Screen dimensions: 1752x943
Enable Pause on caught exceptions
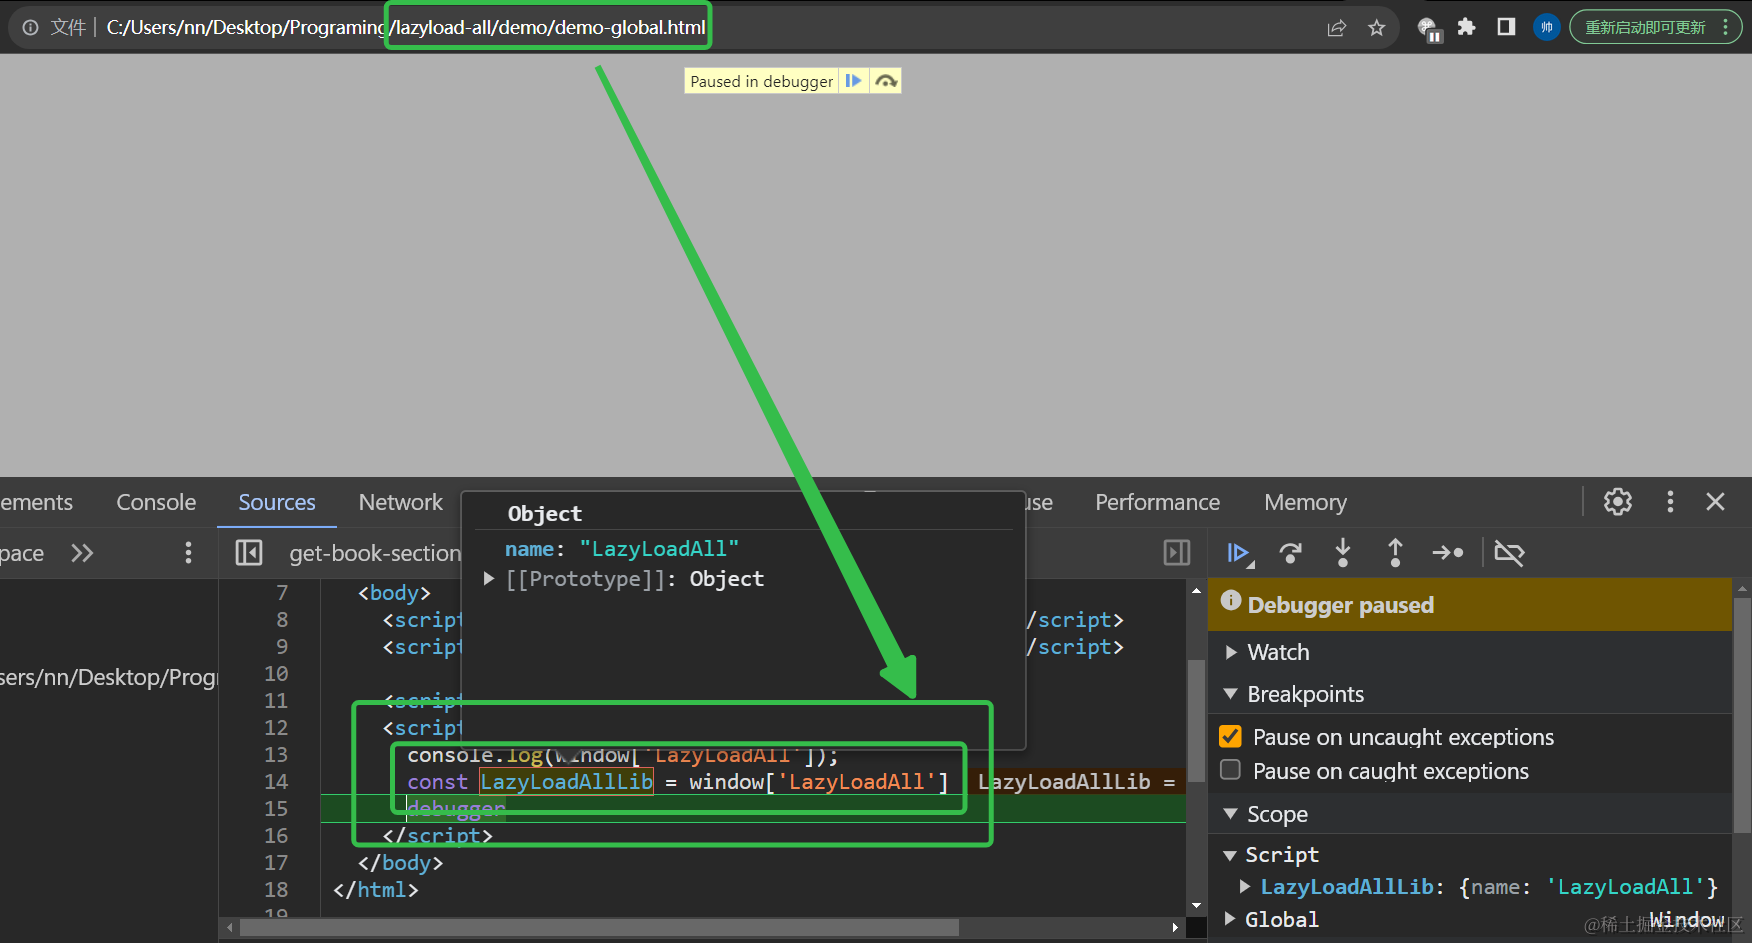pos(1231,770)
